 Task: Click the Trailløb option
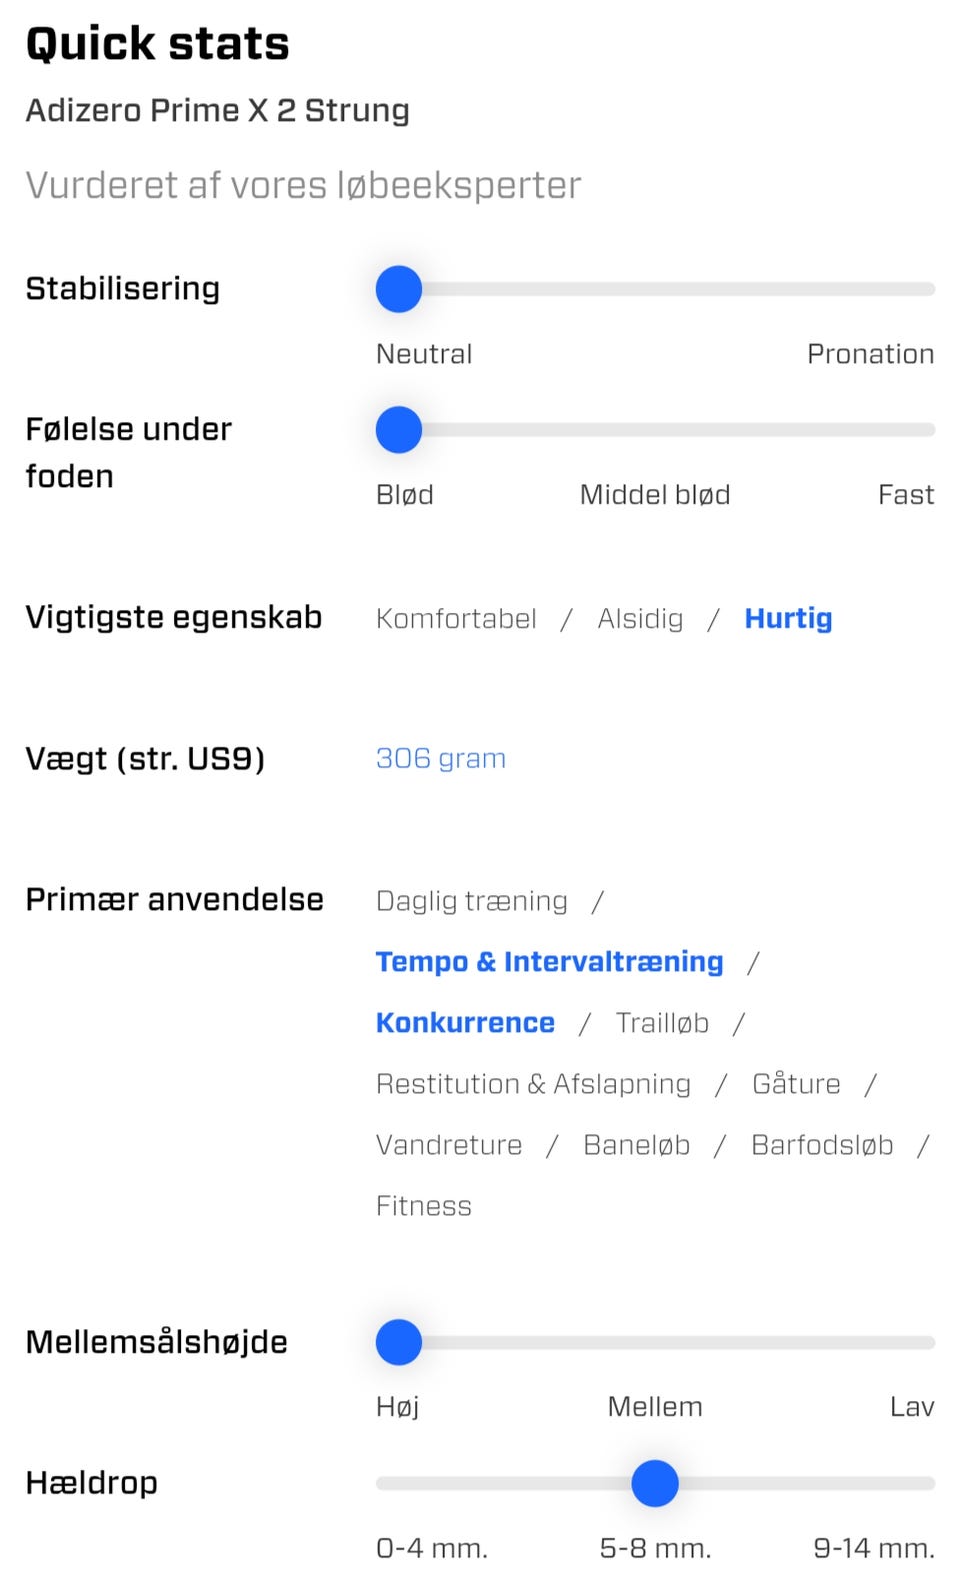pyautogui.click(x=661, y=1022)
